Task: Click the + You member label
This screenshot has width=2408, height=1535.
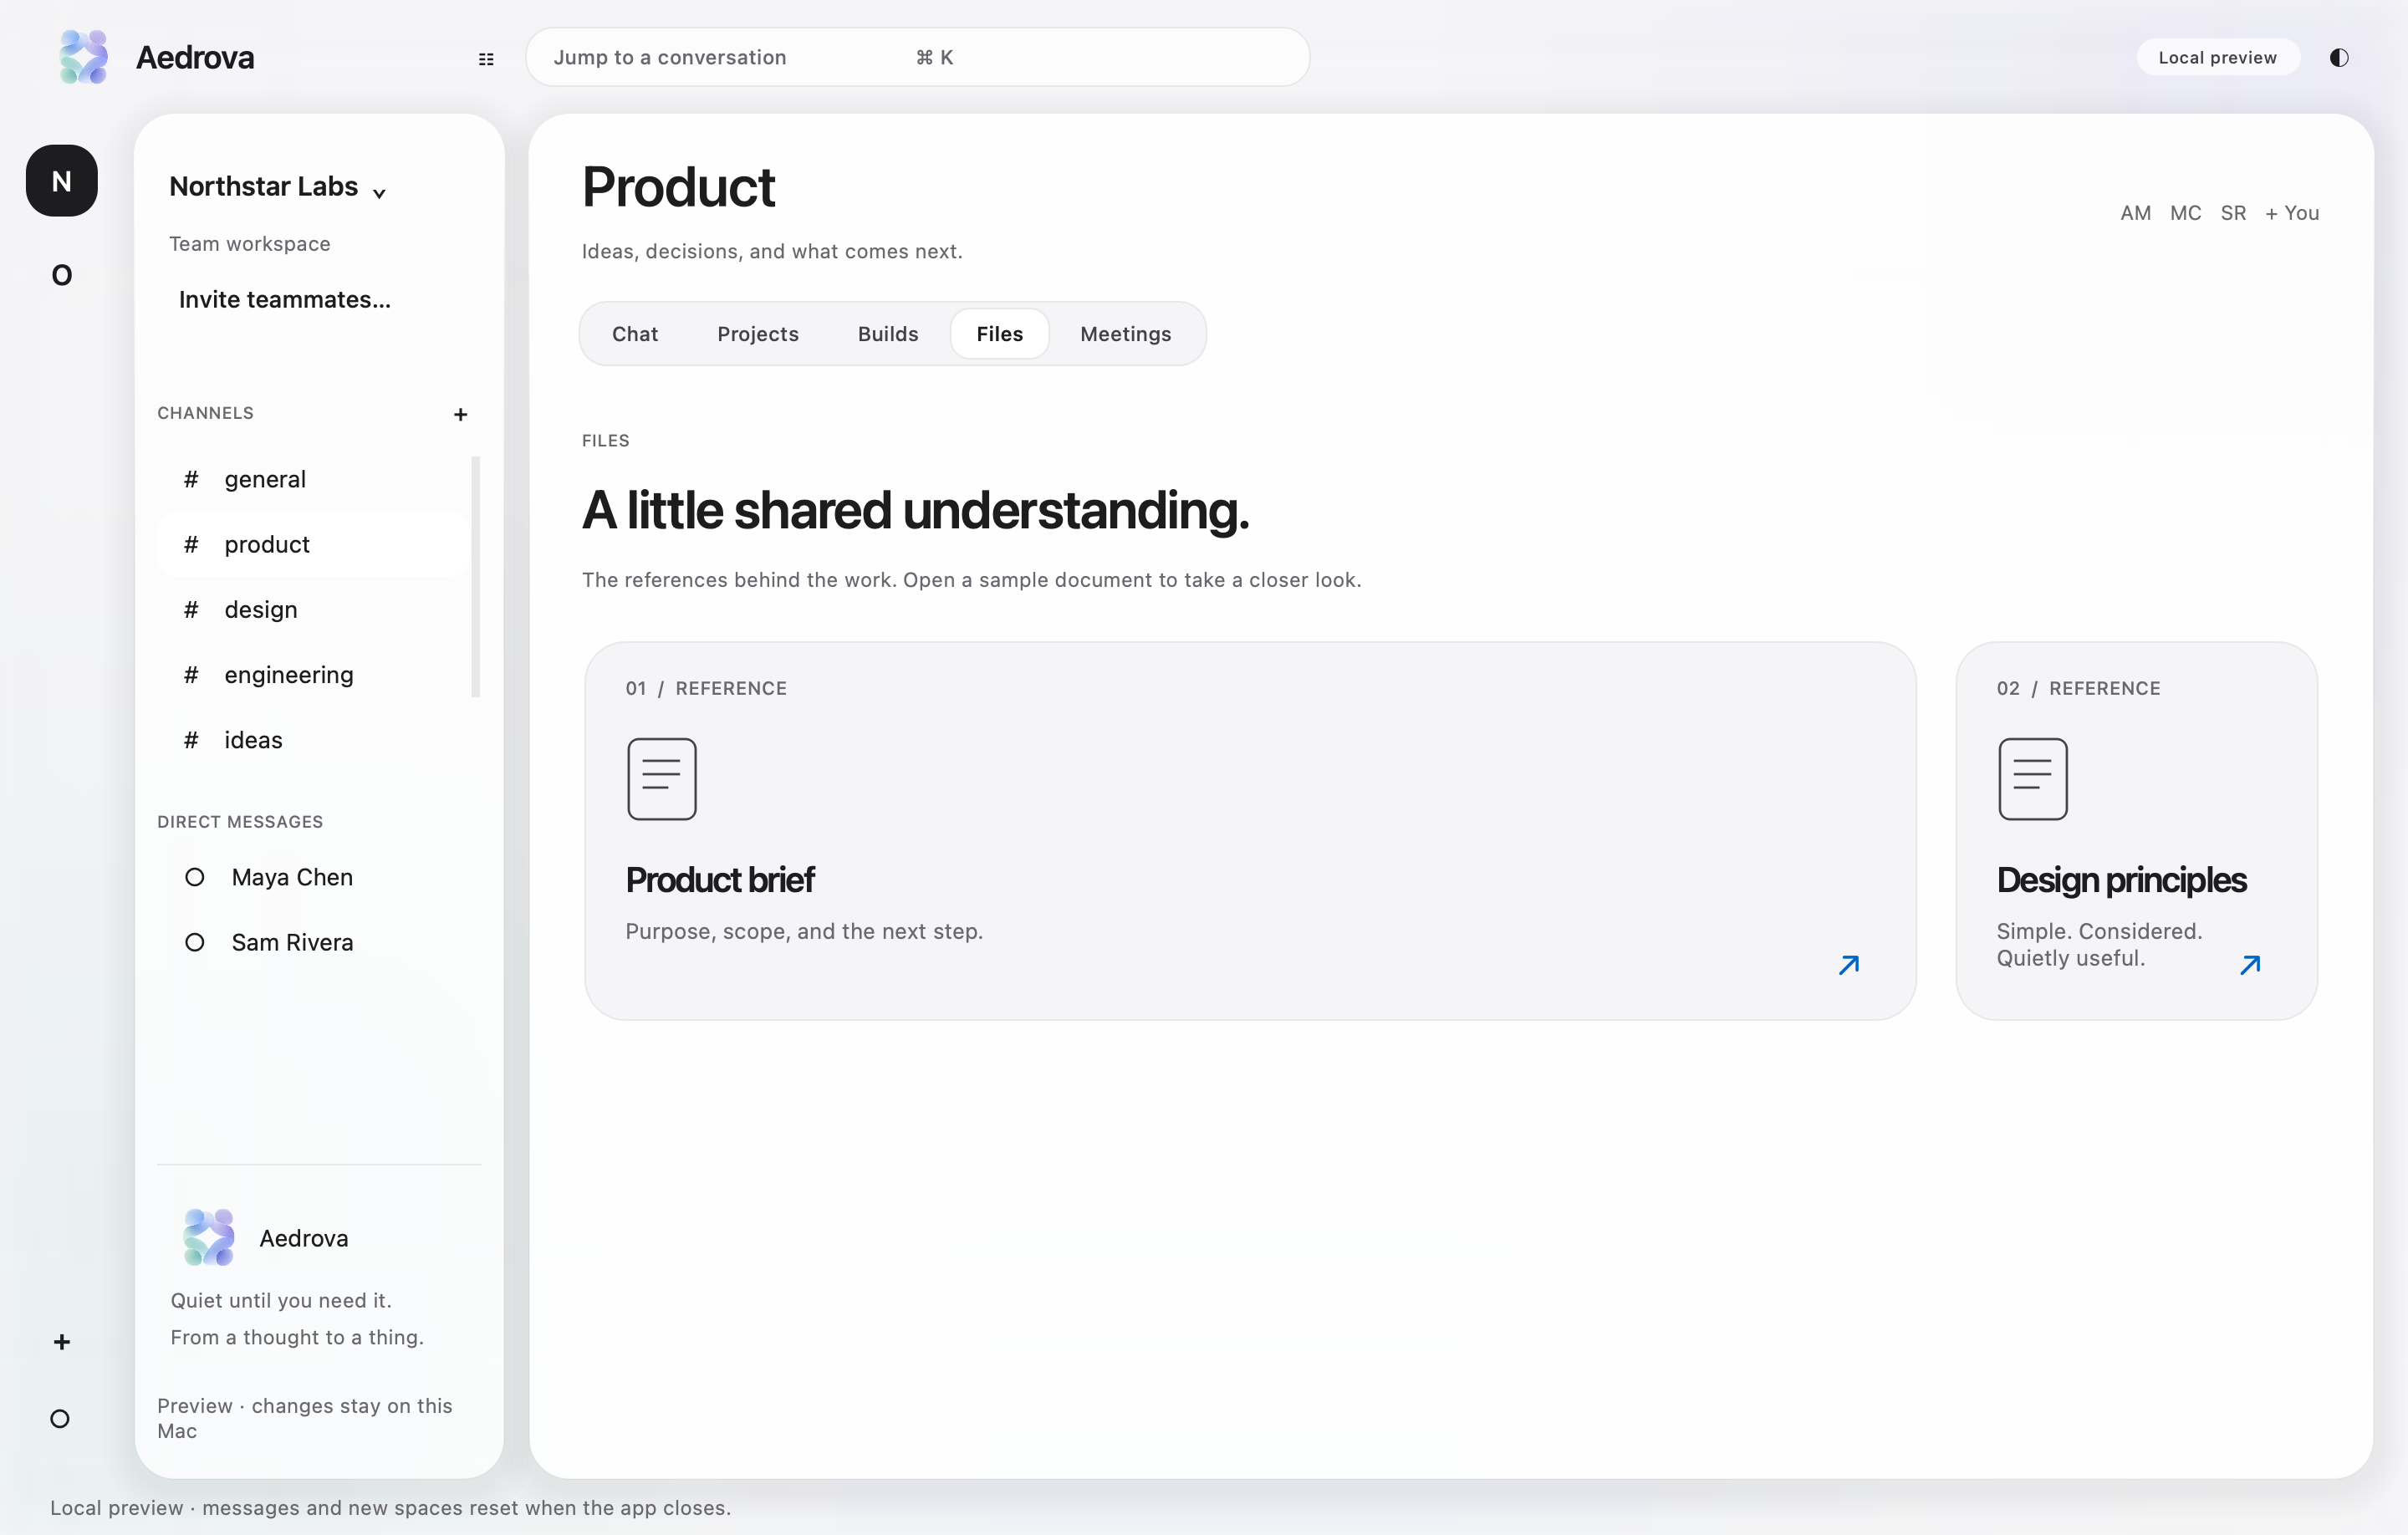Action: click(x=2292, y=213)
